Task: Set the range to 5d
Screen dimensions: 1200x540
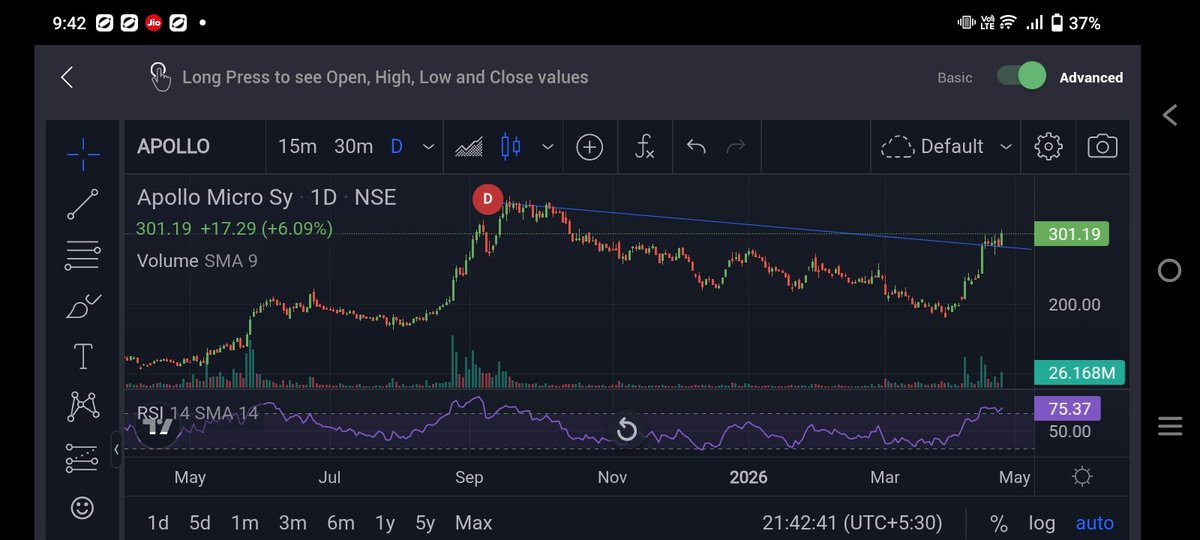Action: [x=200, y=523]
